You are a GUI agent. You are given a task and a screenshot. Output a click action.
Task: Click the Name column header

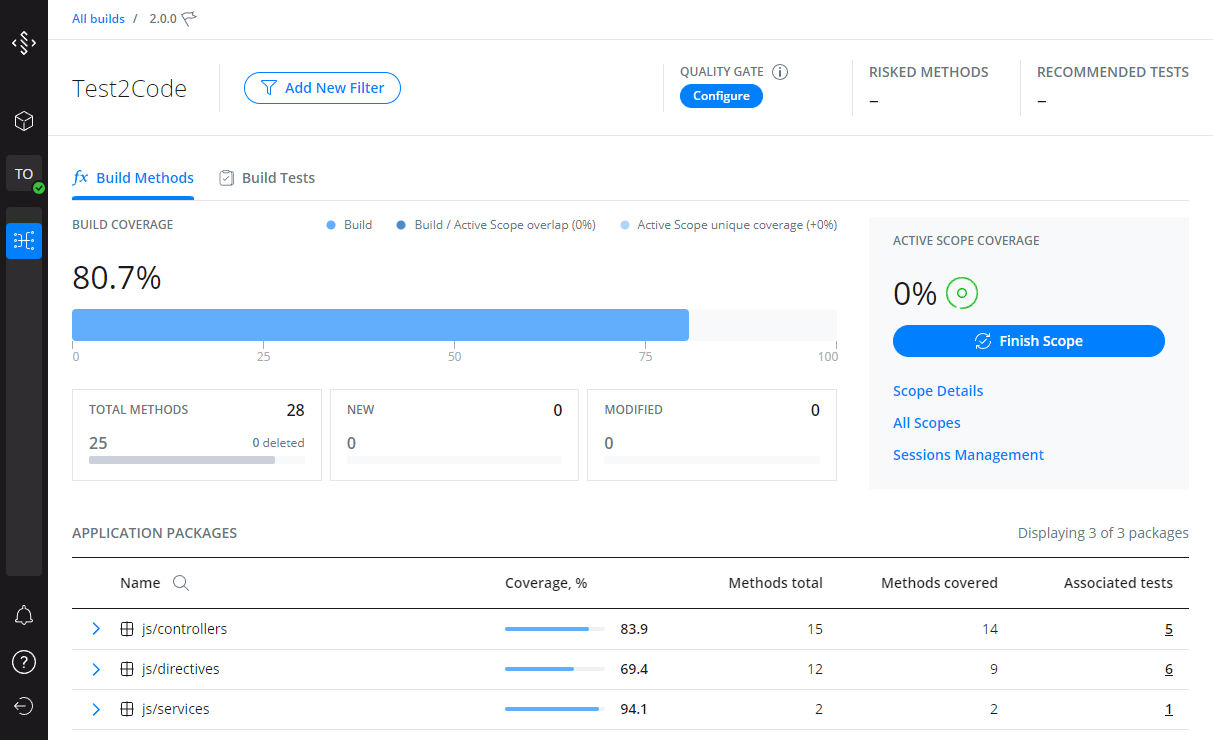(x=140, y=583)
